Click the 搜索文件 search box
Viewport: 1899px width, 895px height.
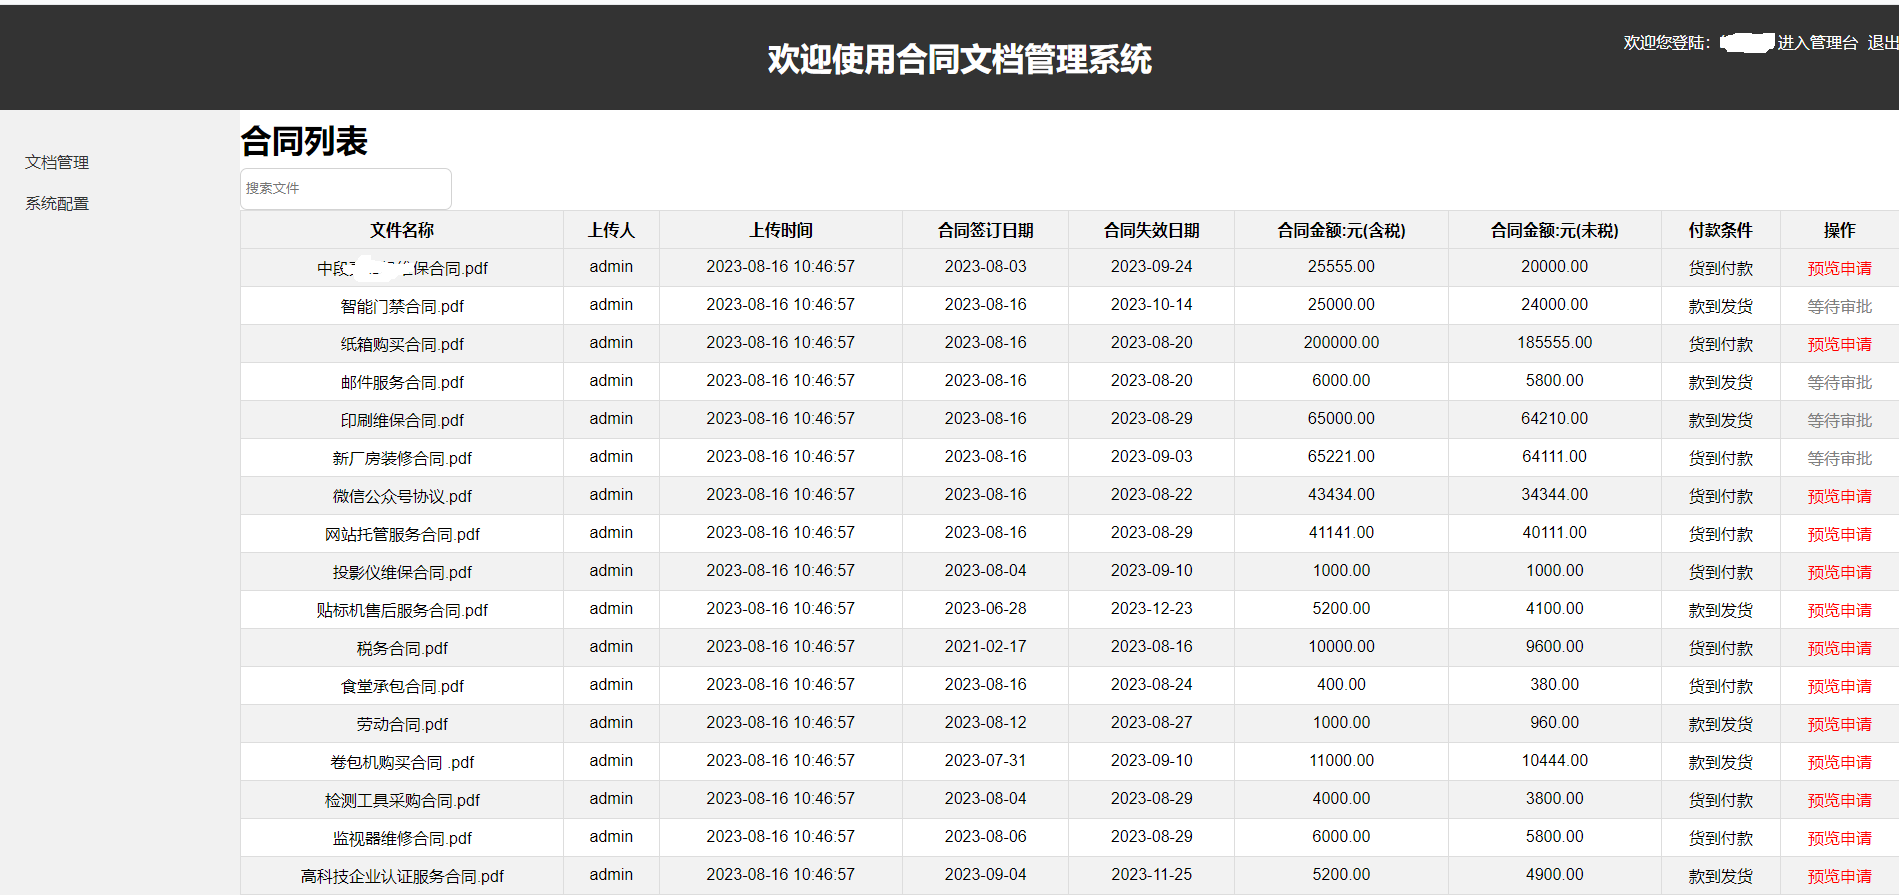[x=345, y=189]
